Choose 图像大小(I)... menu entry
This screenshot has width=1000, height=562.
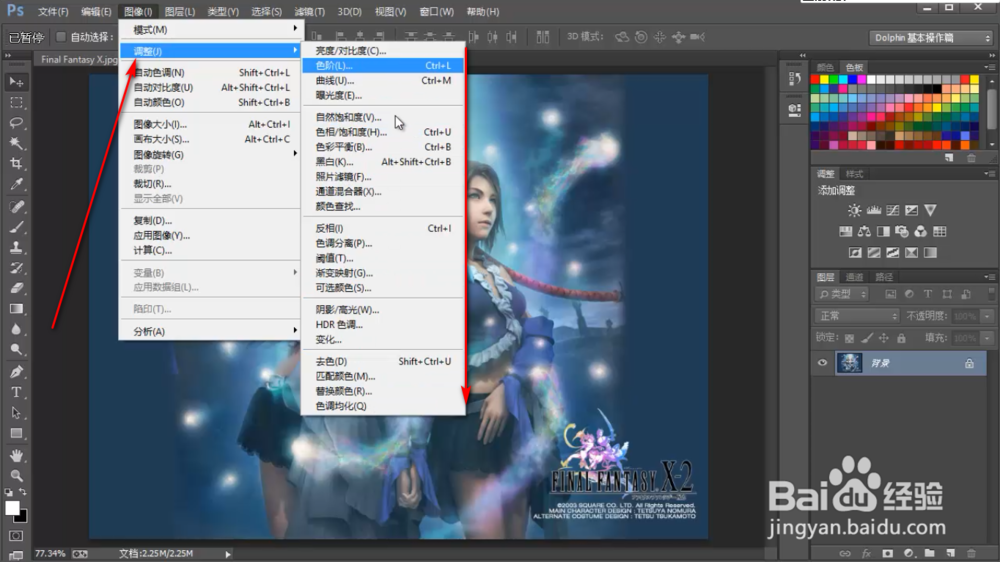point(209,124)
